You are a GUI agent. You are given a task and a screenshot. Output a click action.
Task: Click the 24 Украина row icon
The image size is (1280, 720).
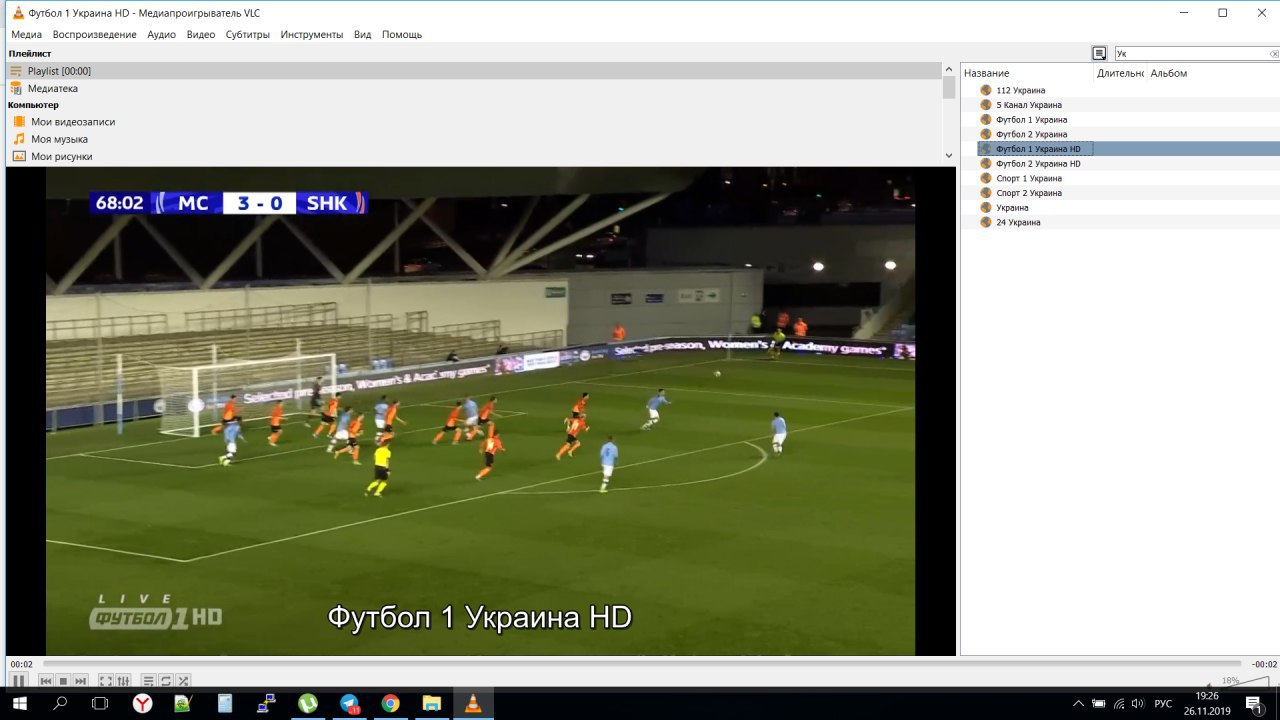pyautogui.click(x=986, y=222)
